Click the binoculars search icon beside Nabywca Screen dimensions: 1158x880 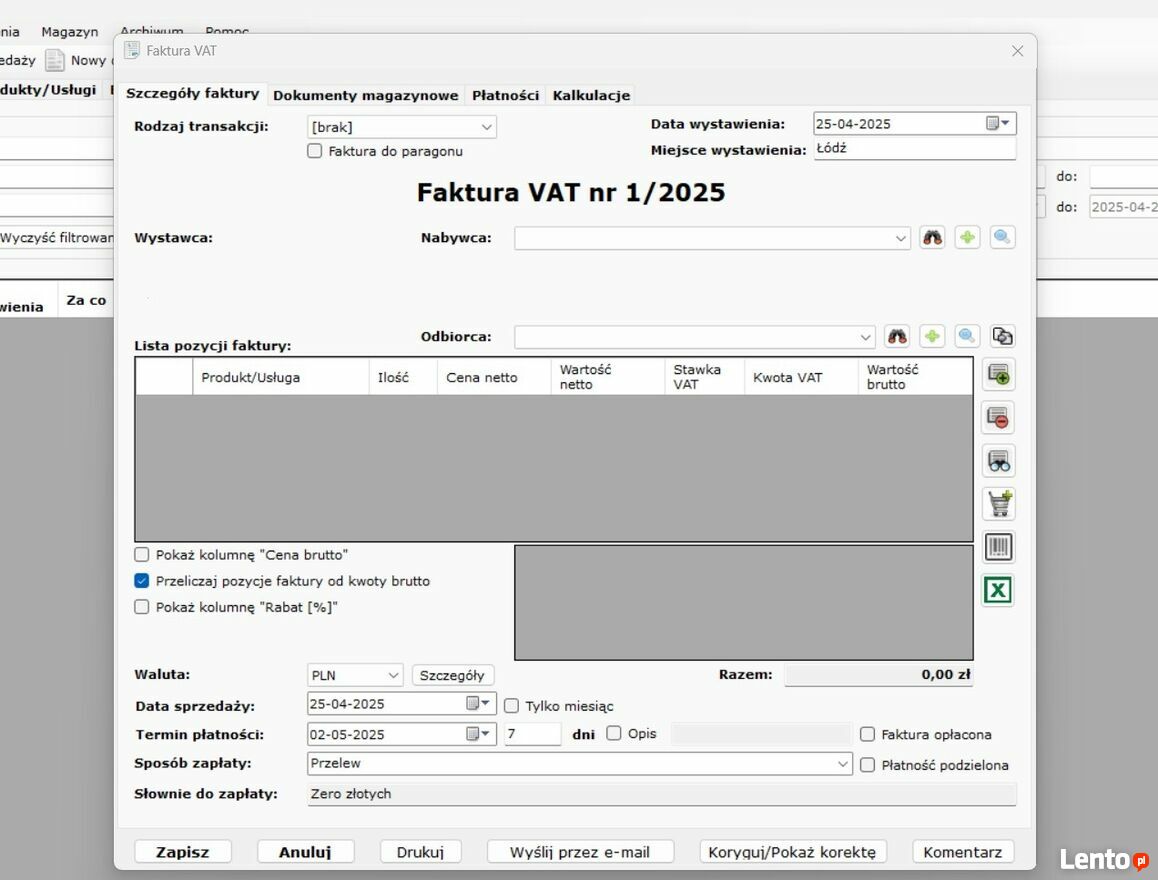tap(932, 238)
